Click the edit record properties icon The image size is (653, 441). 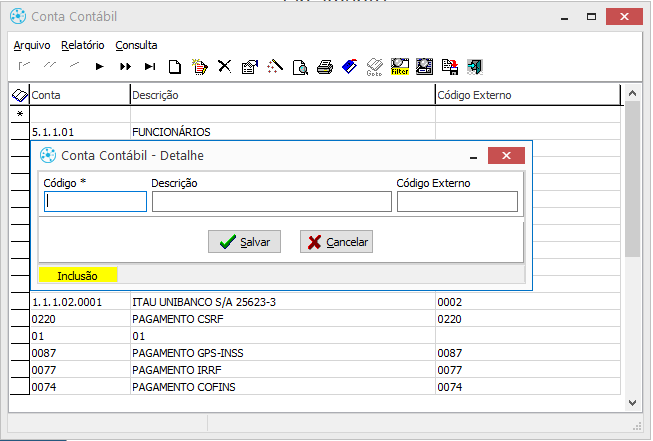(250, 67)
